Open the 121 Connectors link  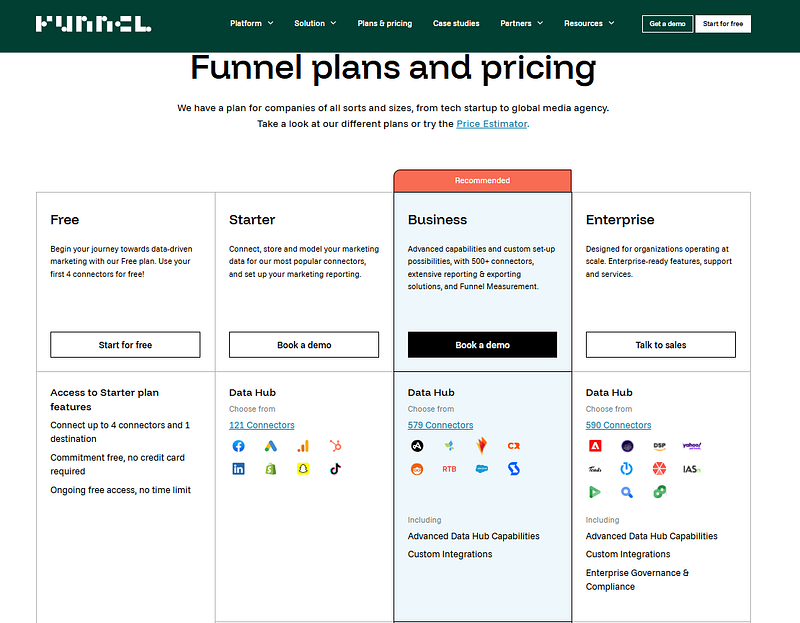point(262,425)
